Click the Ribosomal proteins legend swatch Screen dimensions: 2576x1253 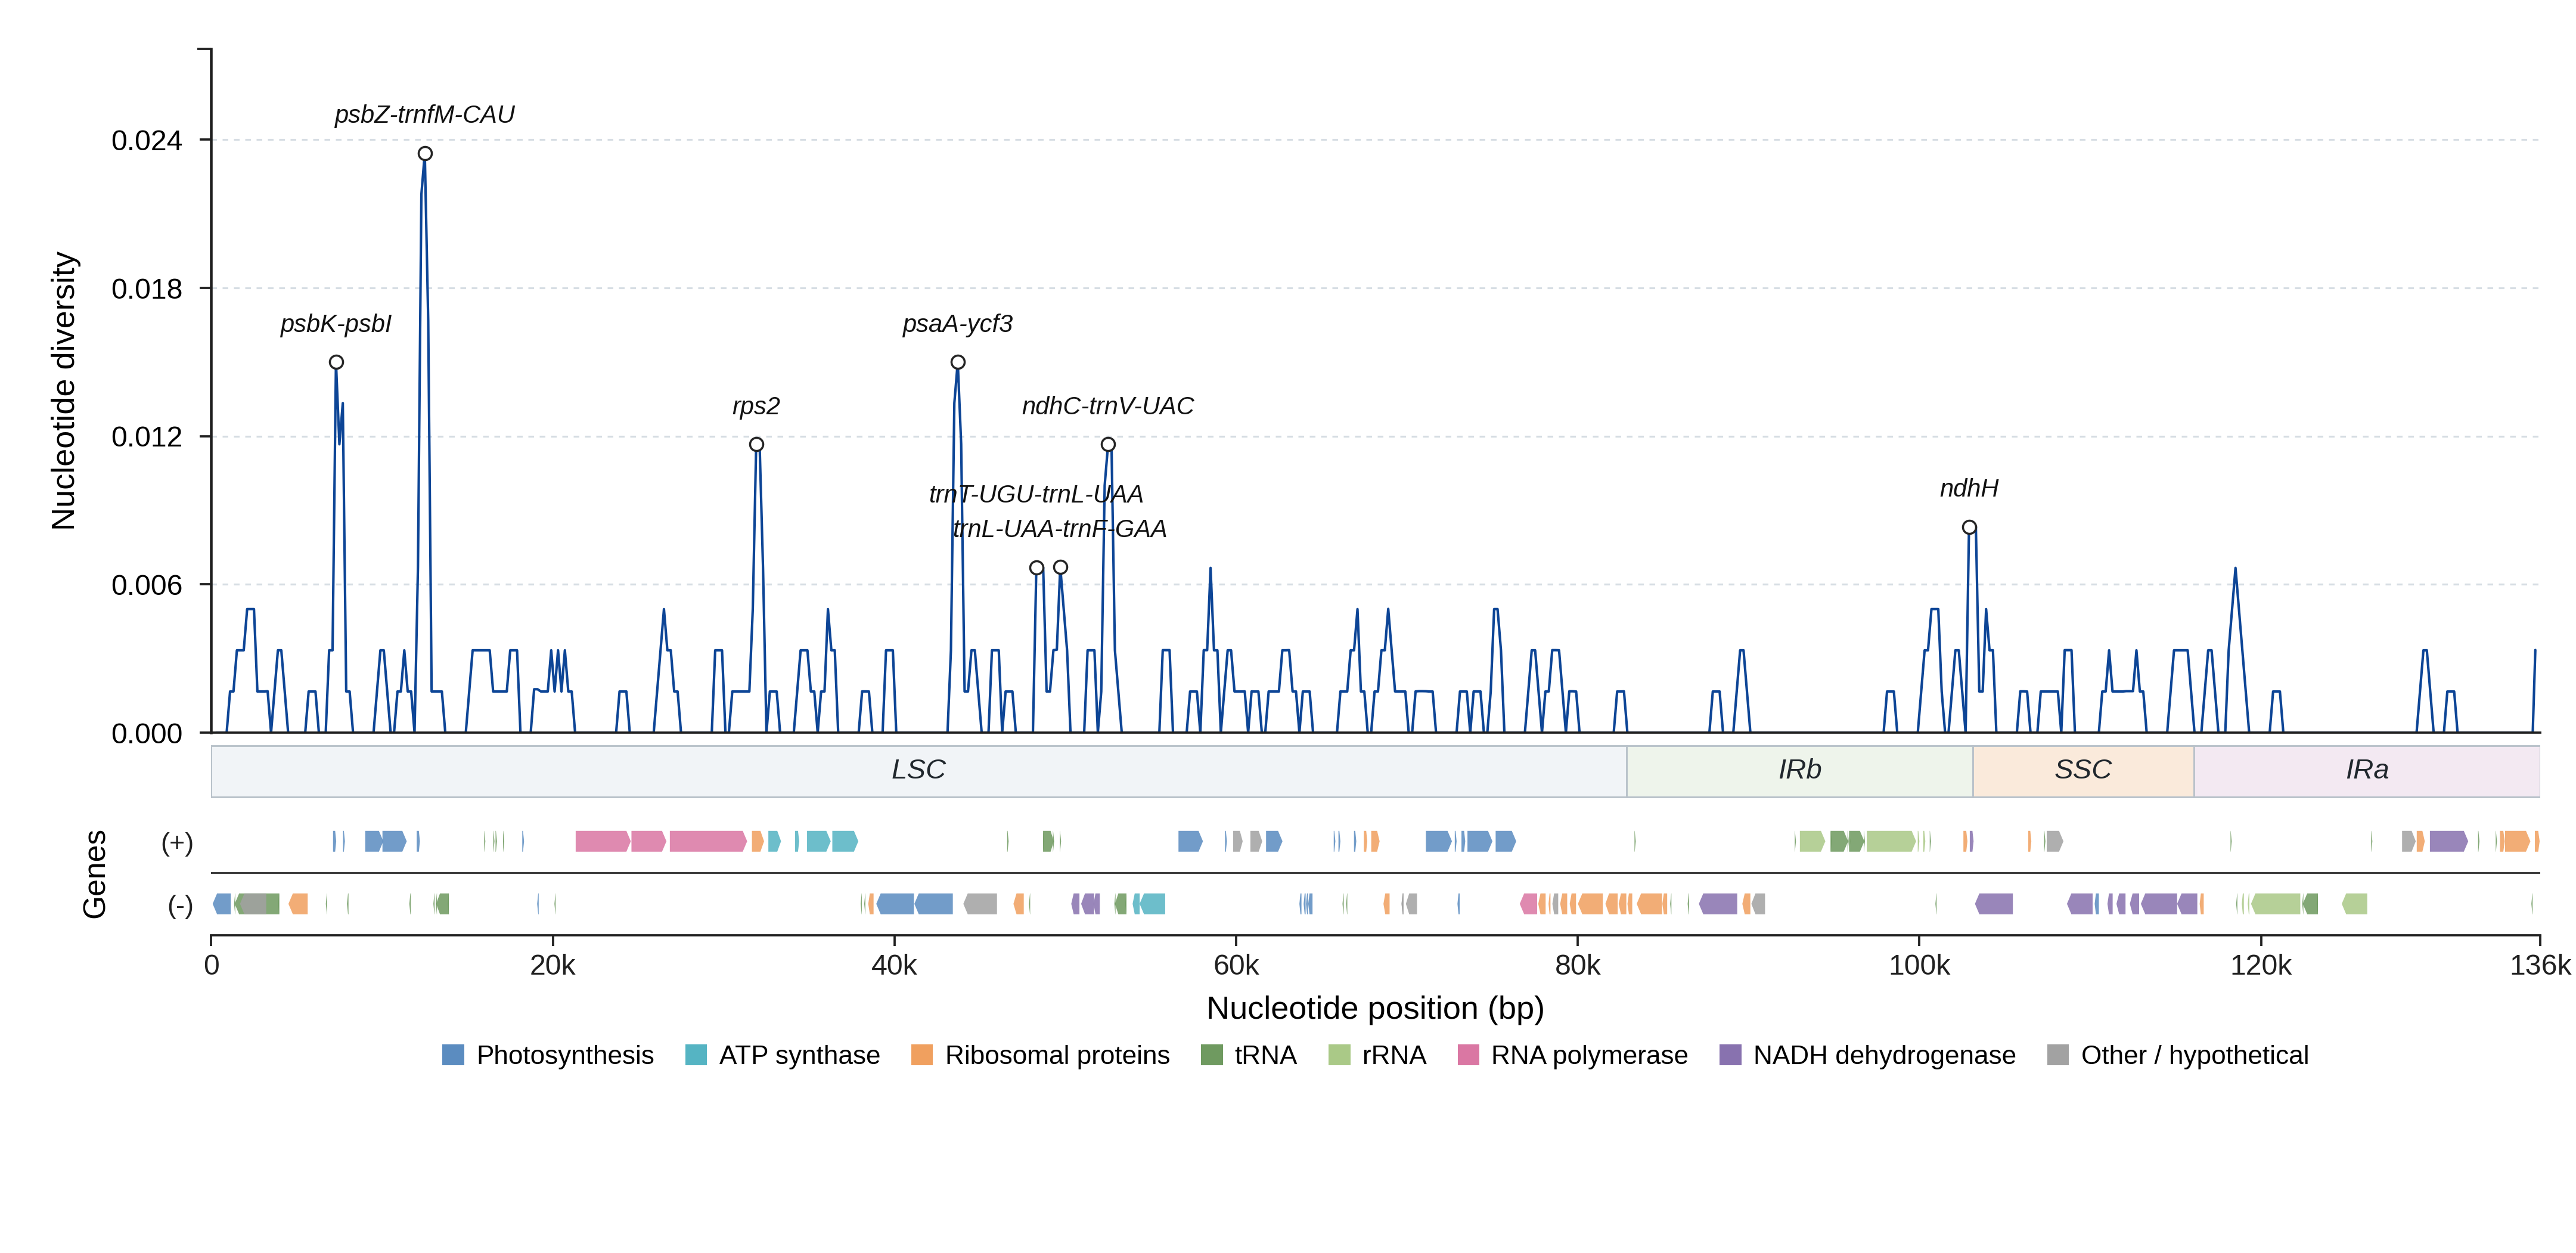click(x=922, y=1055)
